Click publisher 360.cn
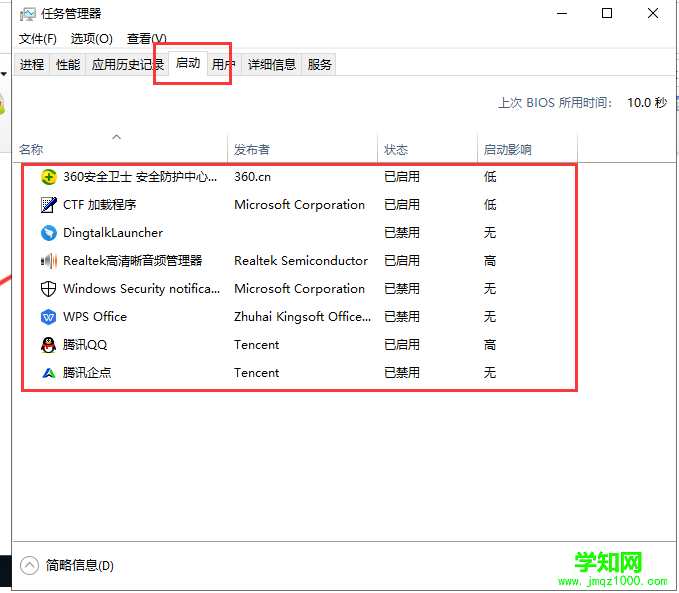679x593 pixels. pyautogui.click(x=252, y=177)
